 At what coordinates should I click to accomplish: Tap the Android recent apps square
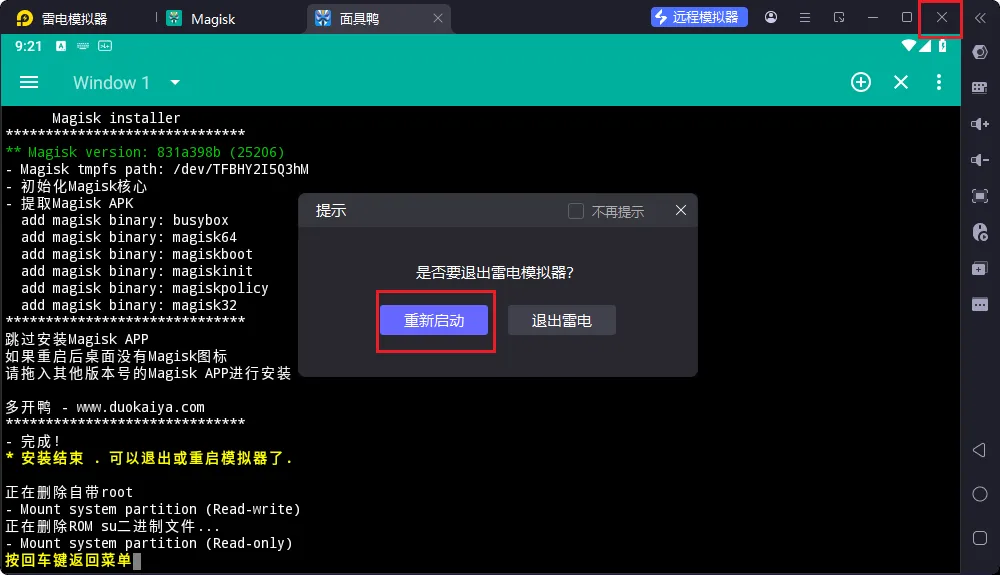pos(980,538)
